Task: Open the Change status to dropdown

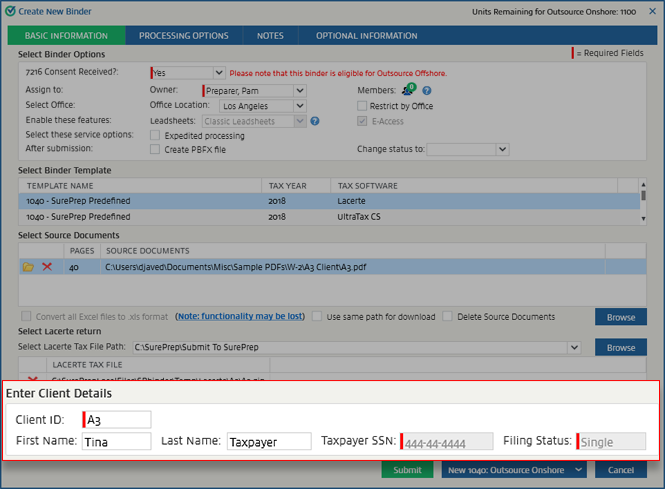Action: point(469,149)
